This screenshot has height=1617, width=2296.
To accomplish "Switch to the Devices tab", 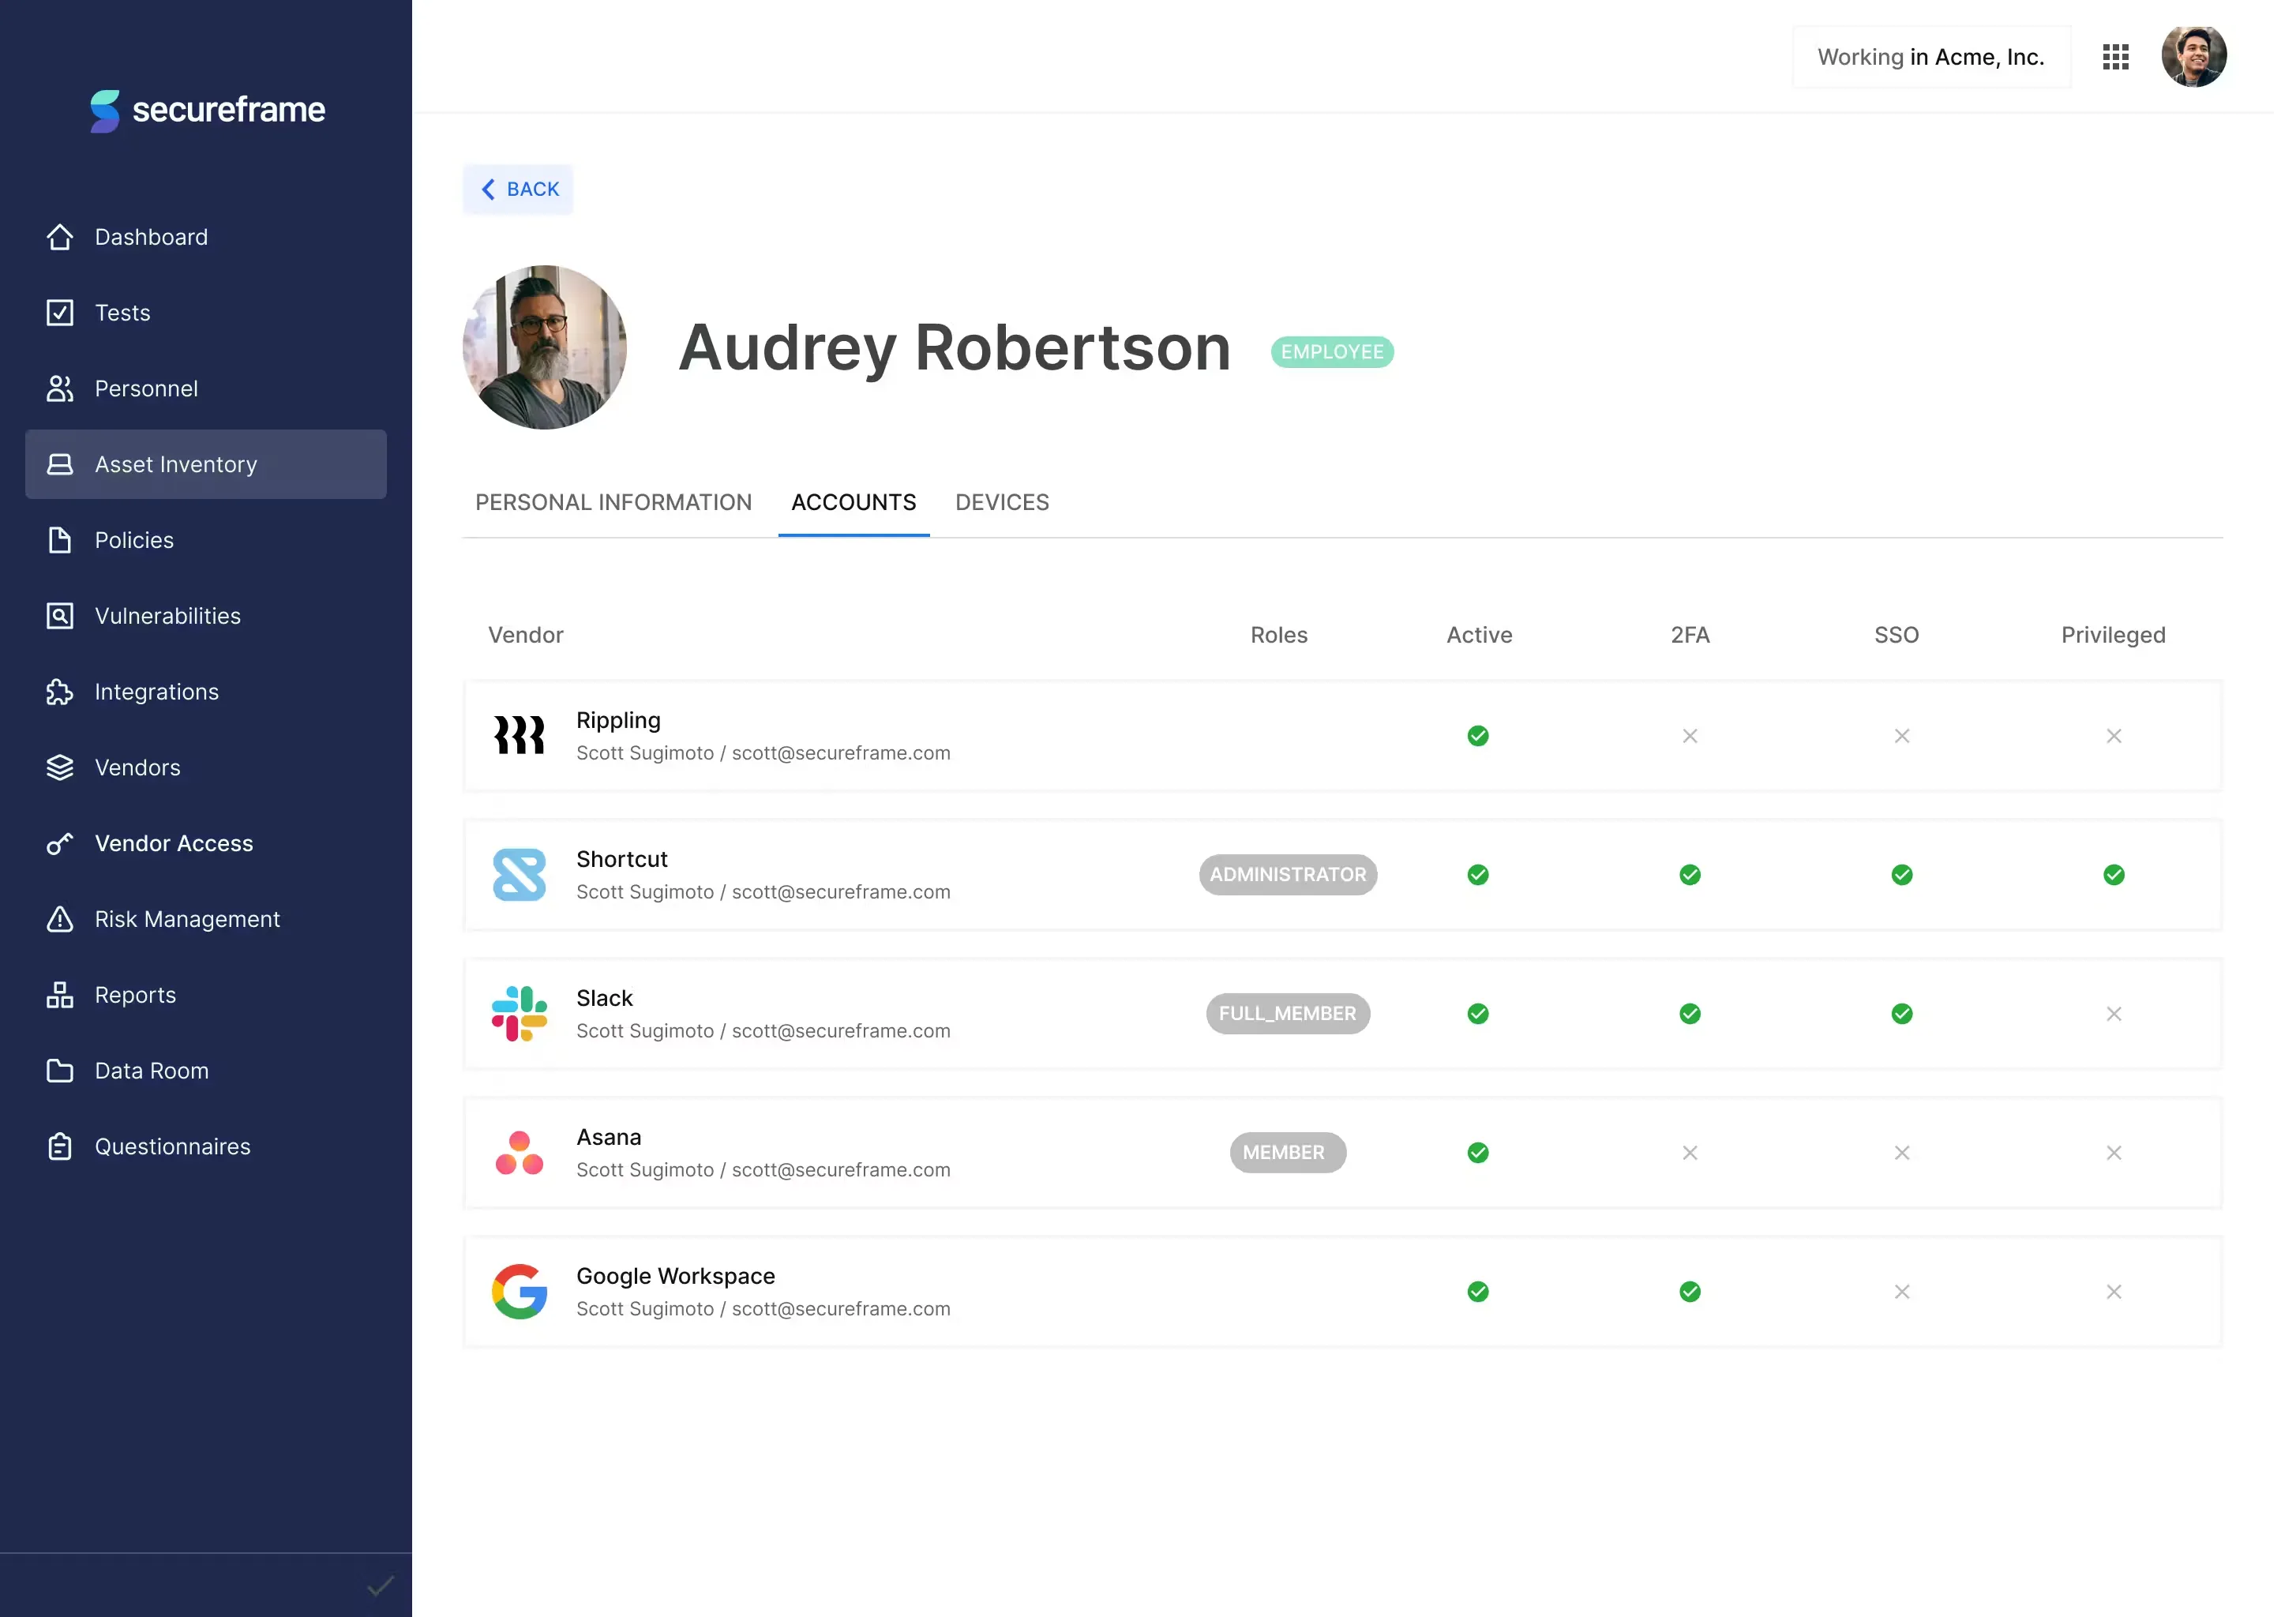I will (1001, 502).
